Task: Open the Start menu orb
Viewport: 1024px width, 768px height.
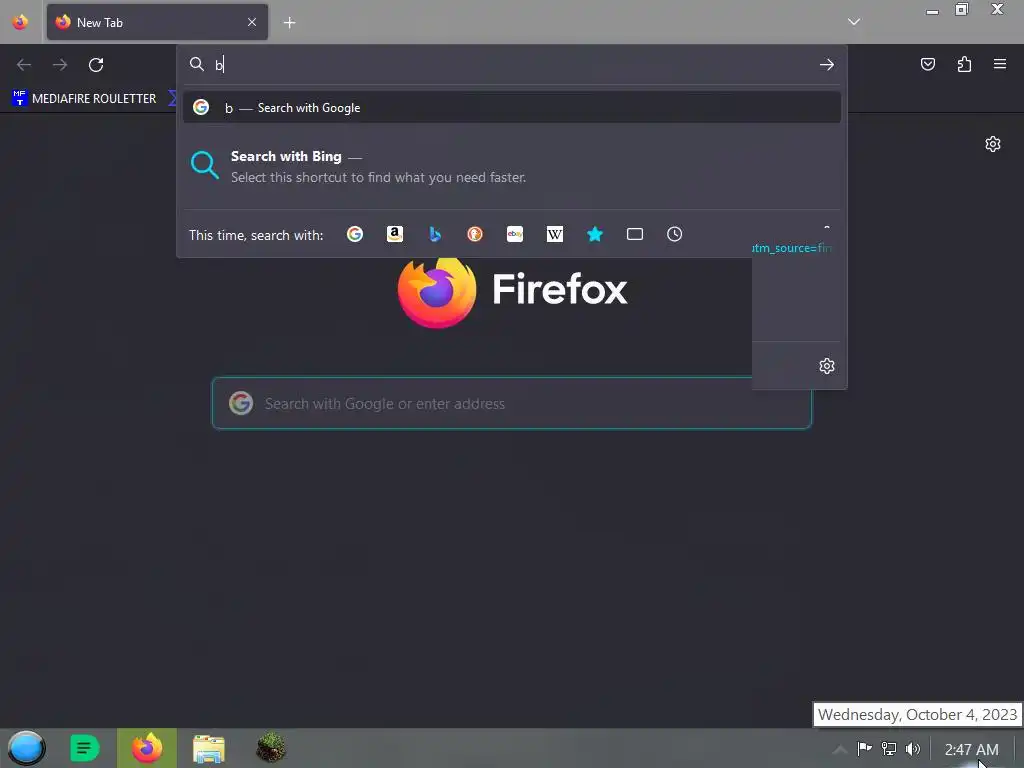Action: 26,748
